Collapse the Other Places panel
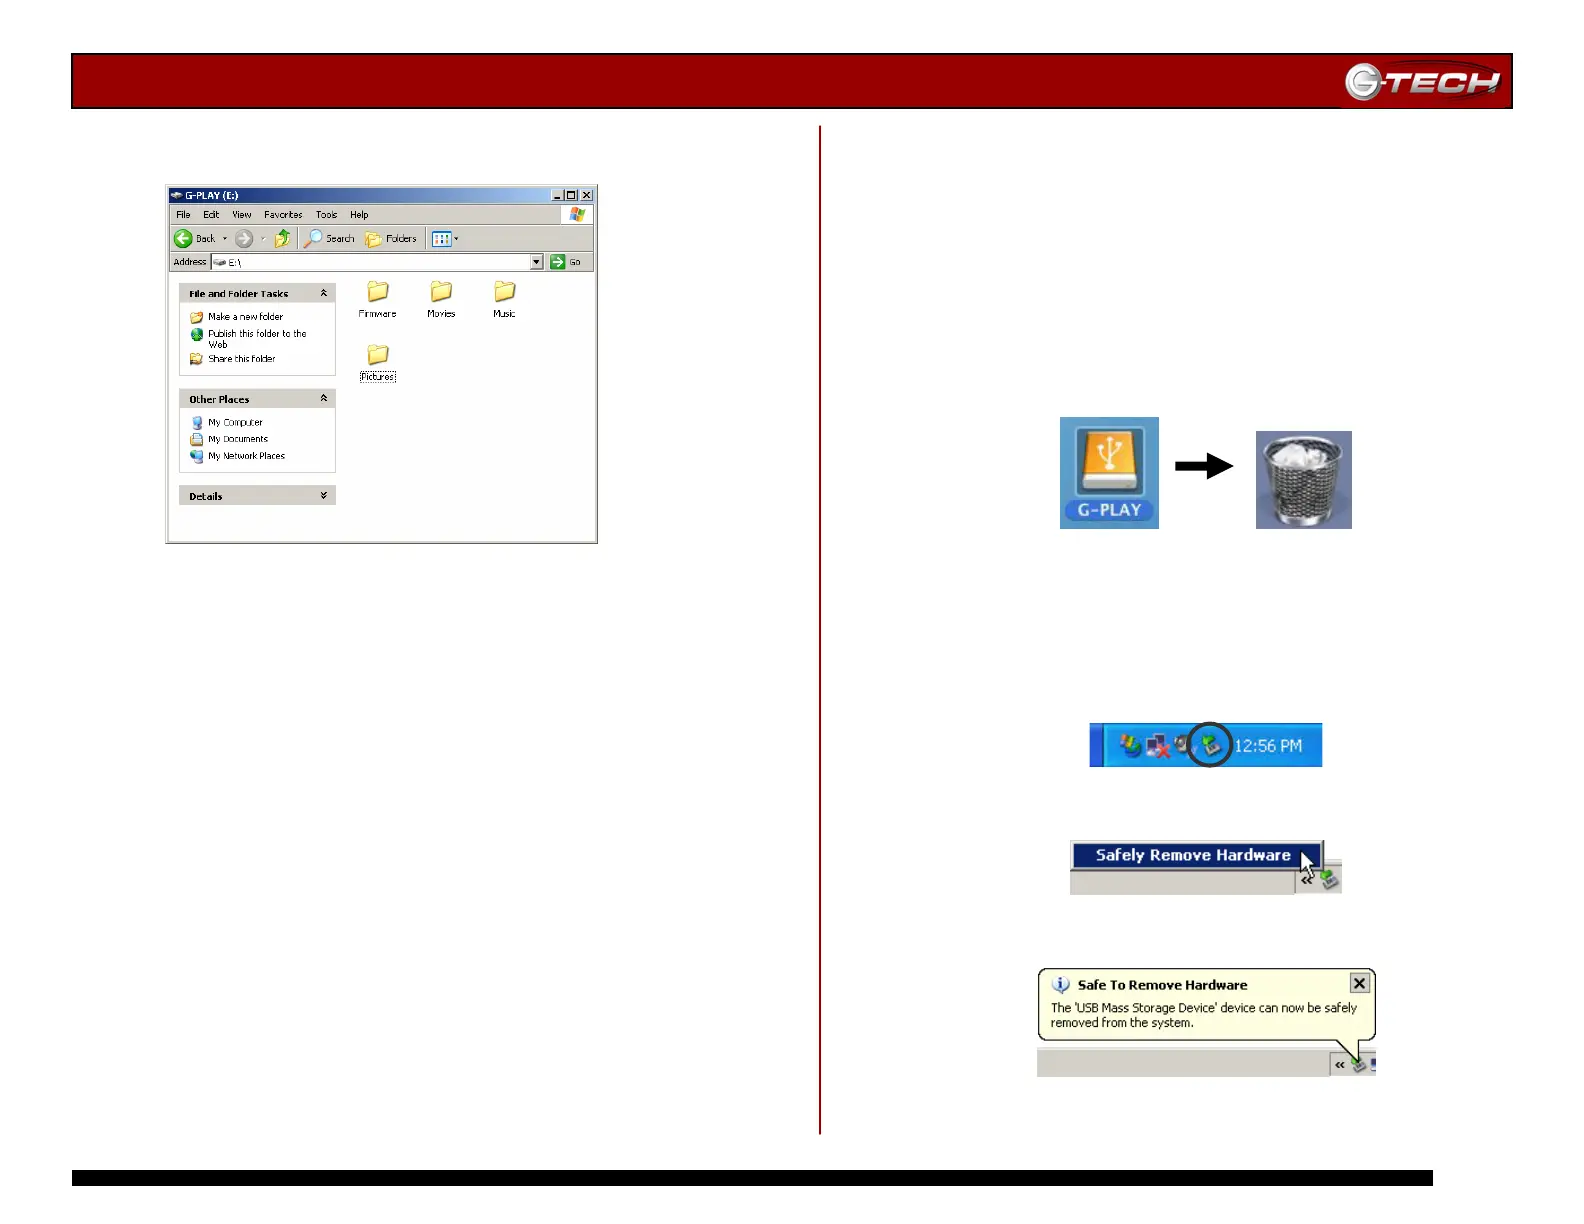The image size is (1584, 1224). pyautogui.click(x=324, y=398)
